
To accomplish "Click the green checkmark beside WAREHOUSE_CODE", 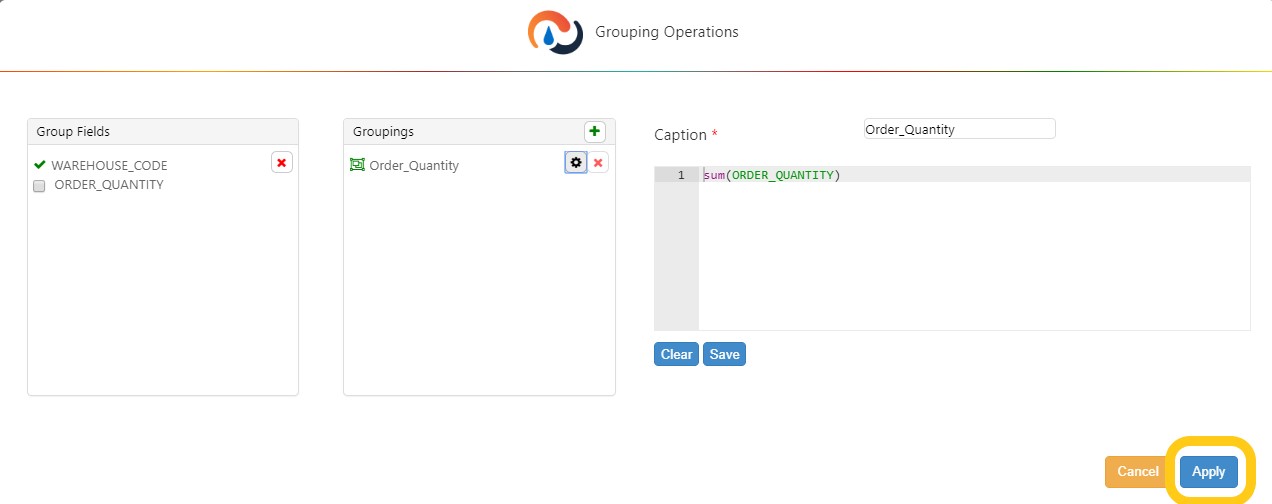I will 40,165.
